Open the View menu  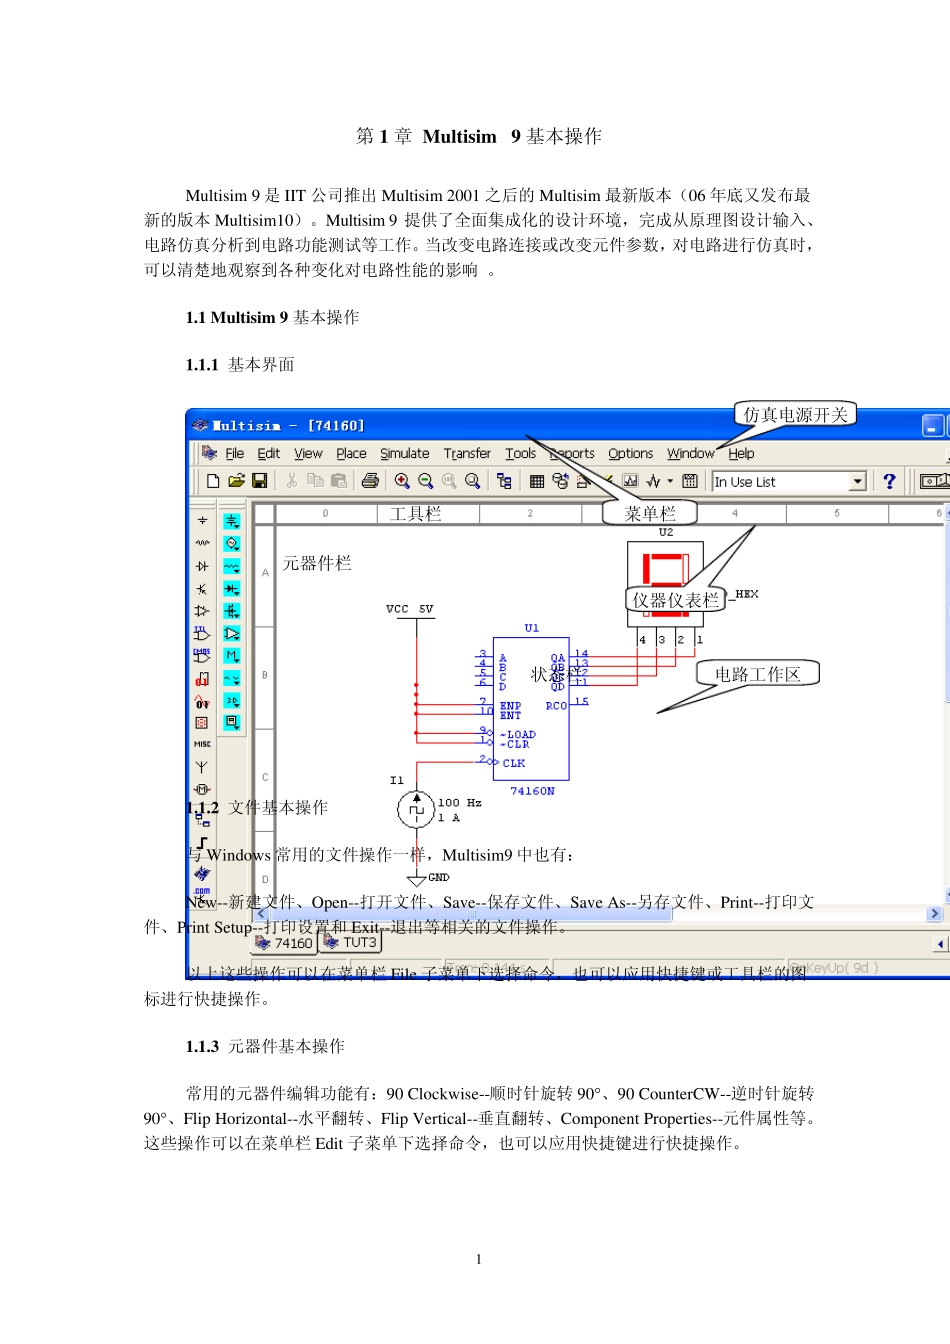click(308, 453)
